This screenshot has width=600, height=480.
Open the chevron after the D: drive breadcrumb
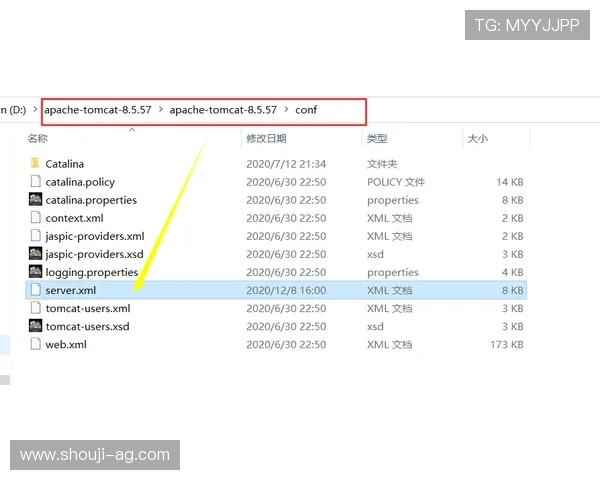click(35, 109)
